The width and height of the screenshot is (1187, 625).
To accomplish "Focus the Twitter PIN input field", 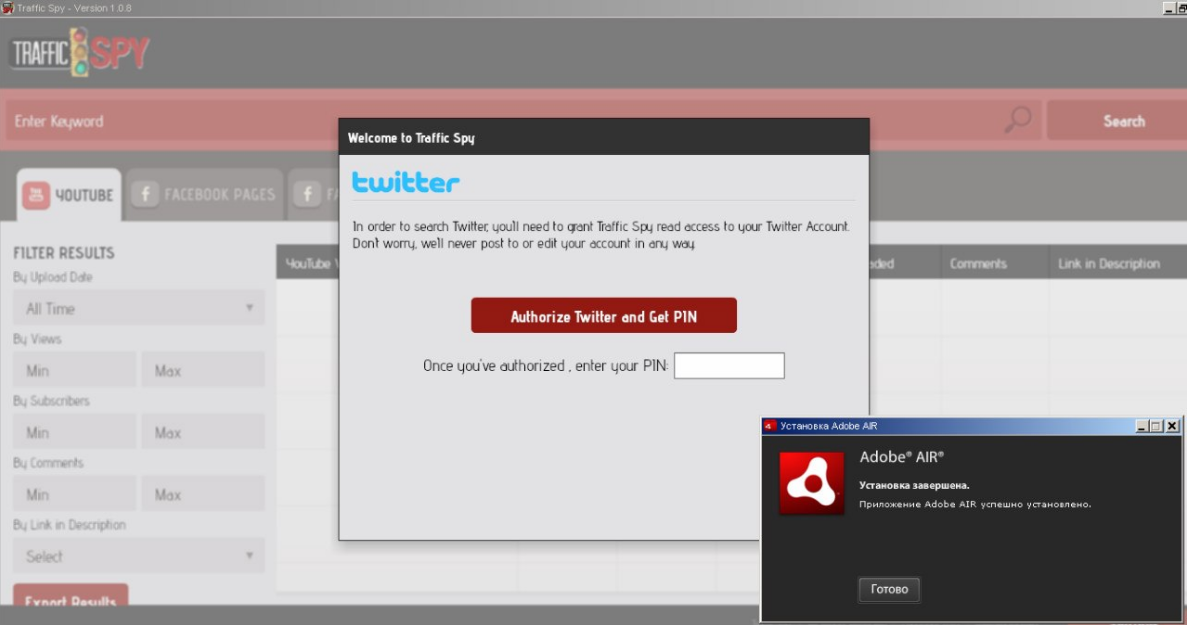I will point(729,366).
